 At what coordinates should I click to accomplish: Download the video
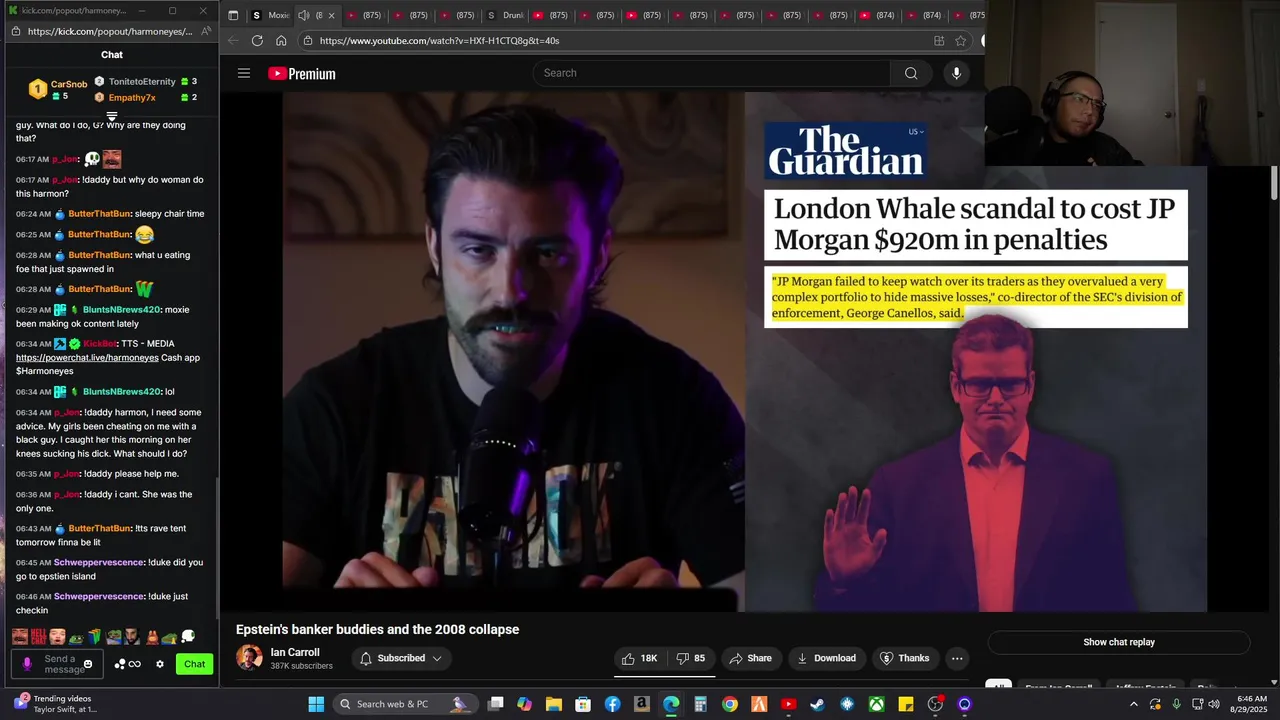(x=827, y=658)
